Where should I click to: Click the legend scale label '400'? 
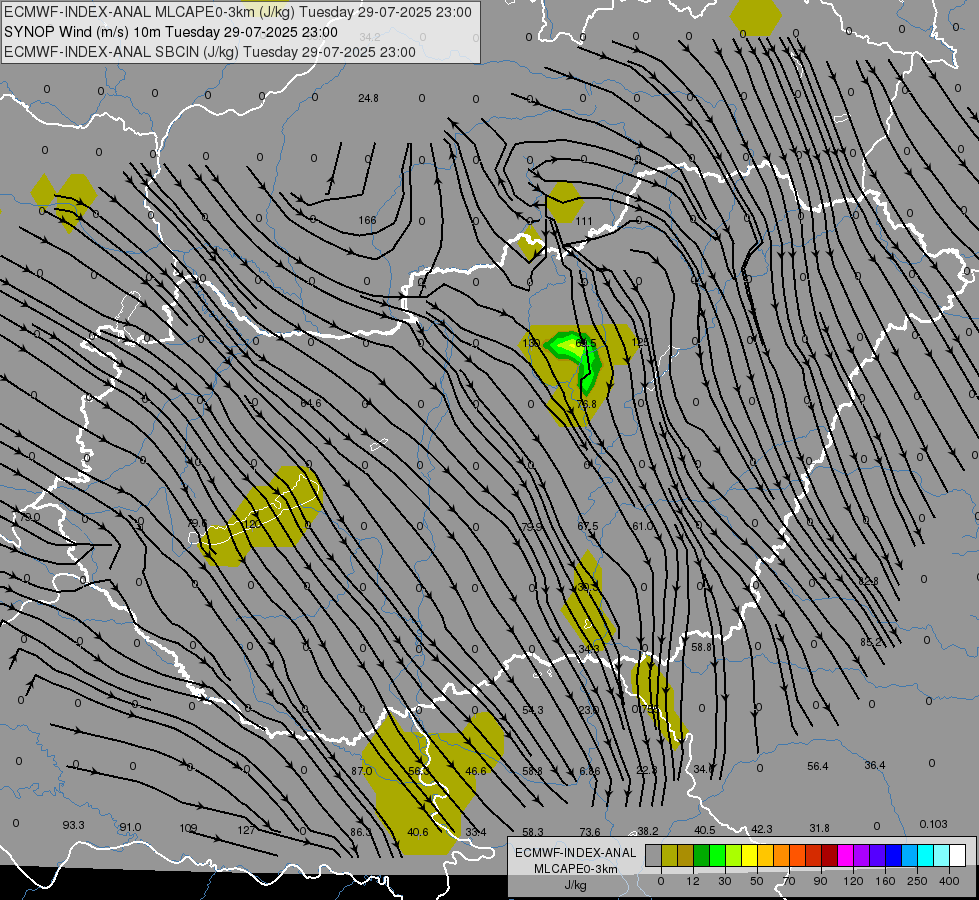pyautogui.click(x=949, y=881)
